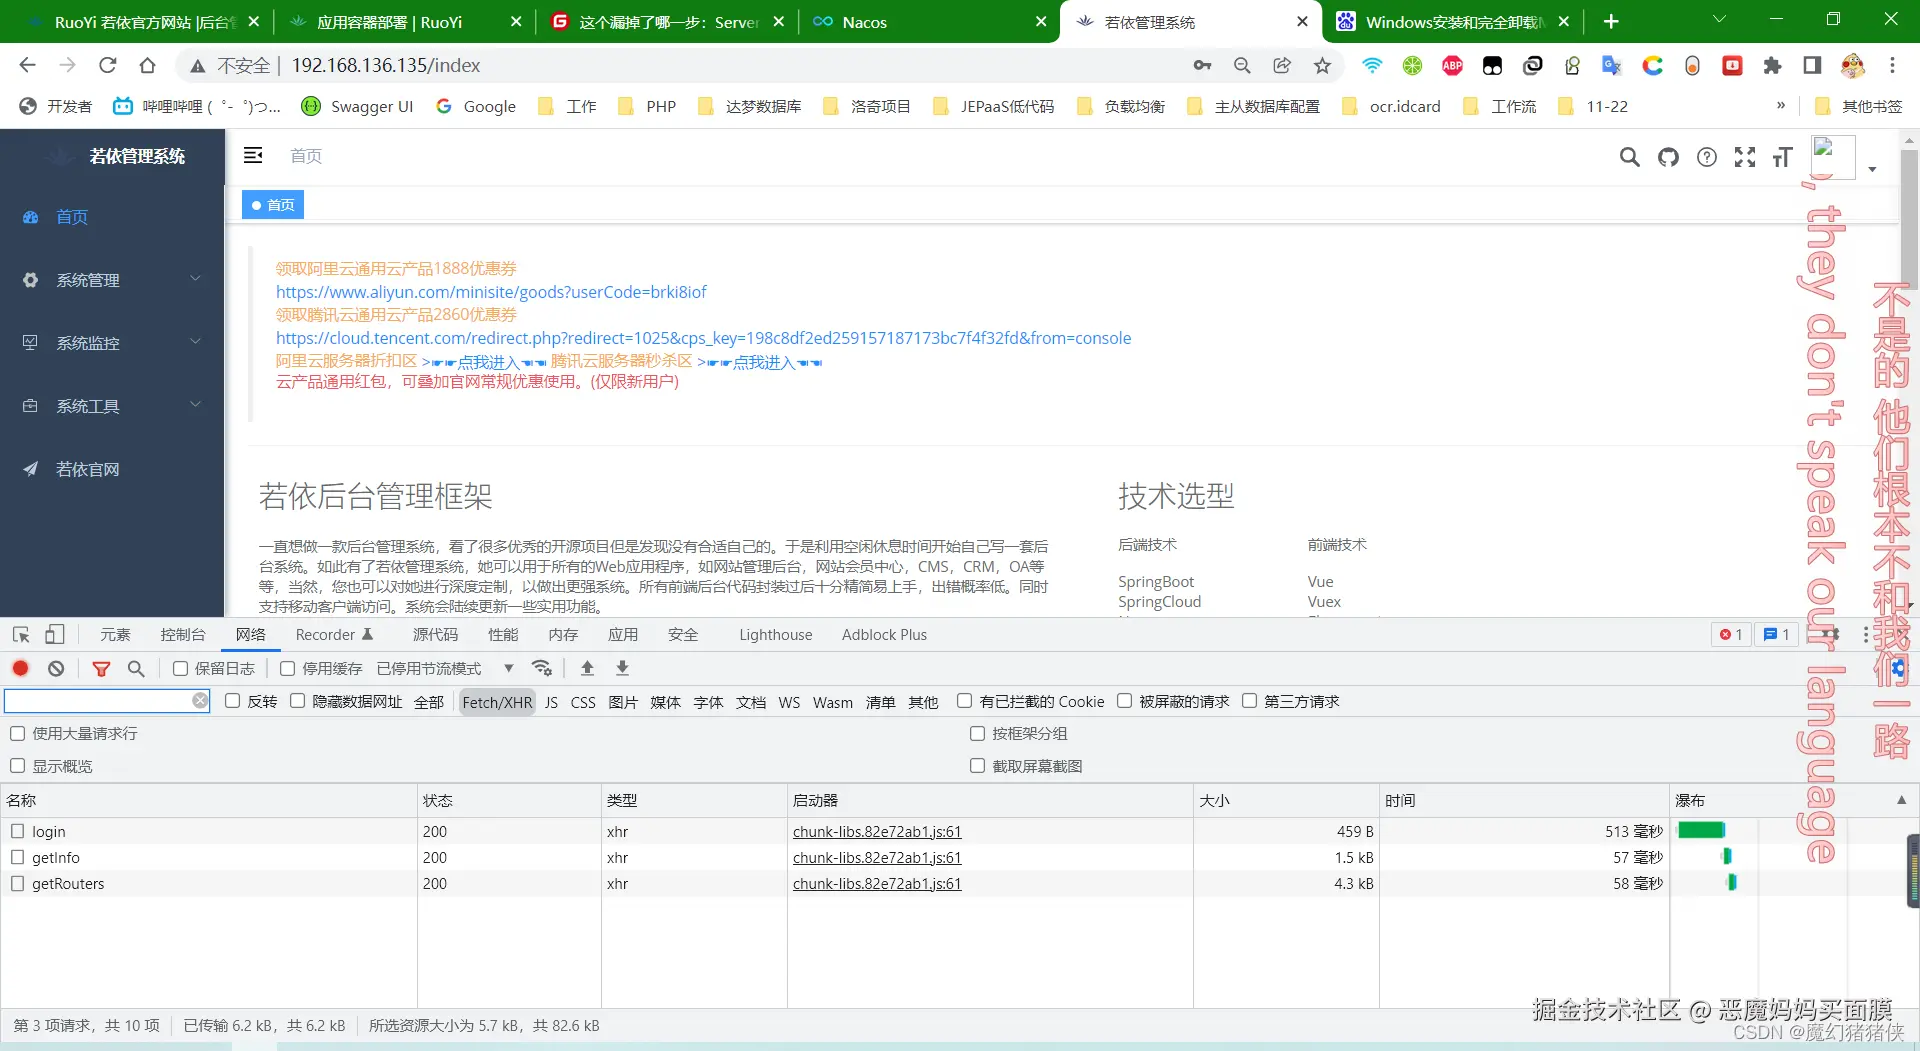Check the 第三方请求 checkbox
The height and width of the screenshot is (1051, 1920).
click(1249, 701)
